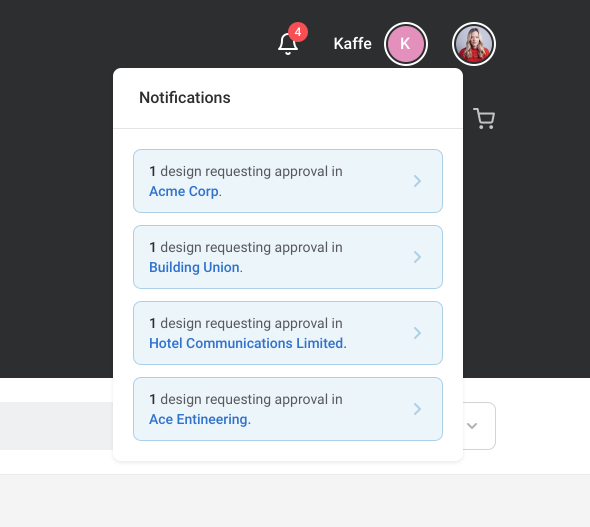Expand the Acme Corp notification chevron

(417, 181)
